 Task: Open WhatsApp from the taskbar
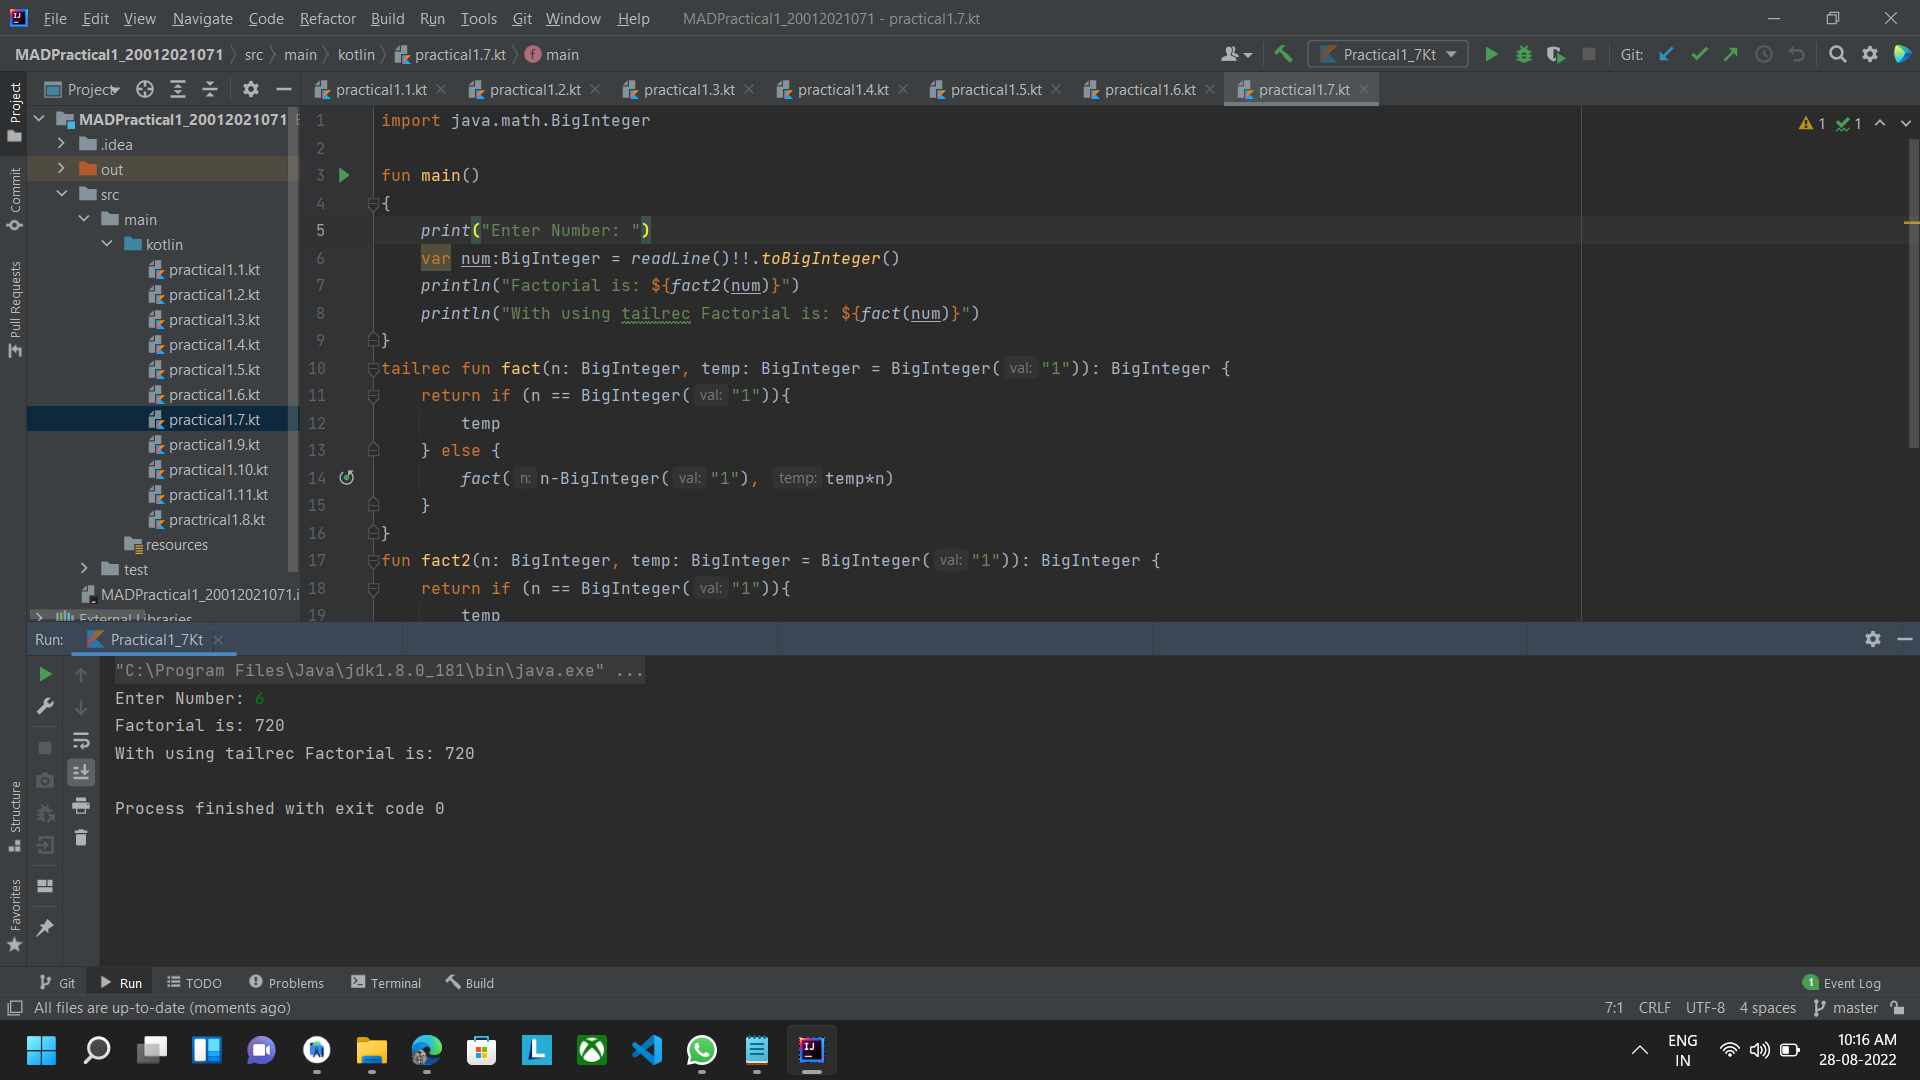702,1050
